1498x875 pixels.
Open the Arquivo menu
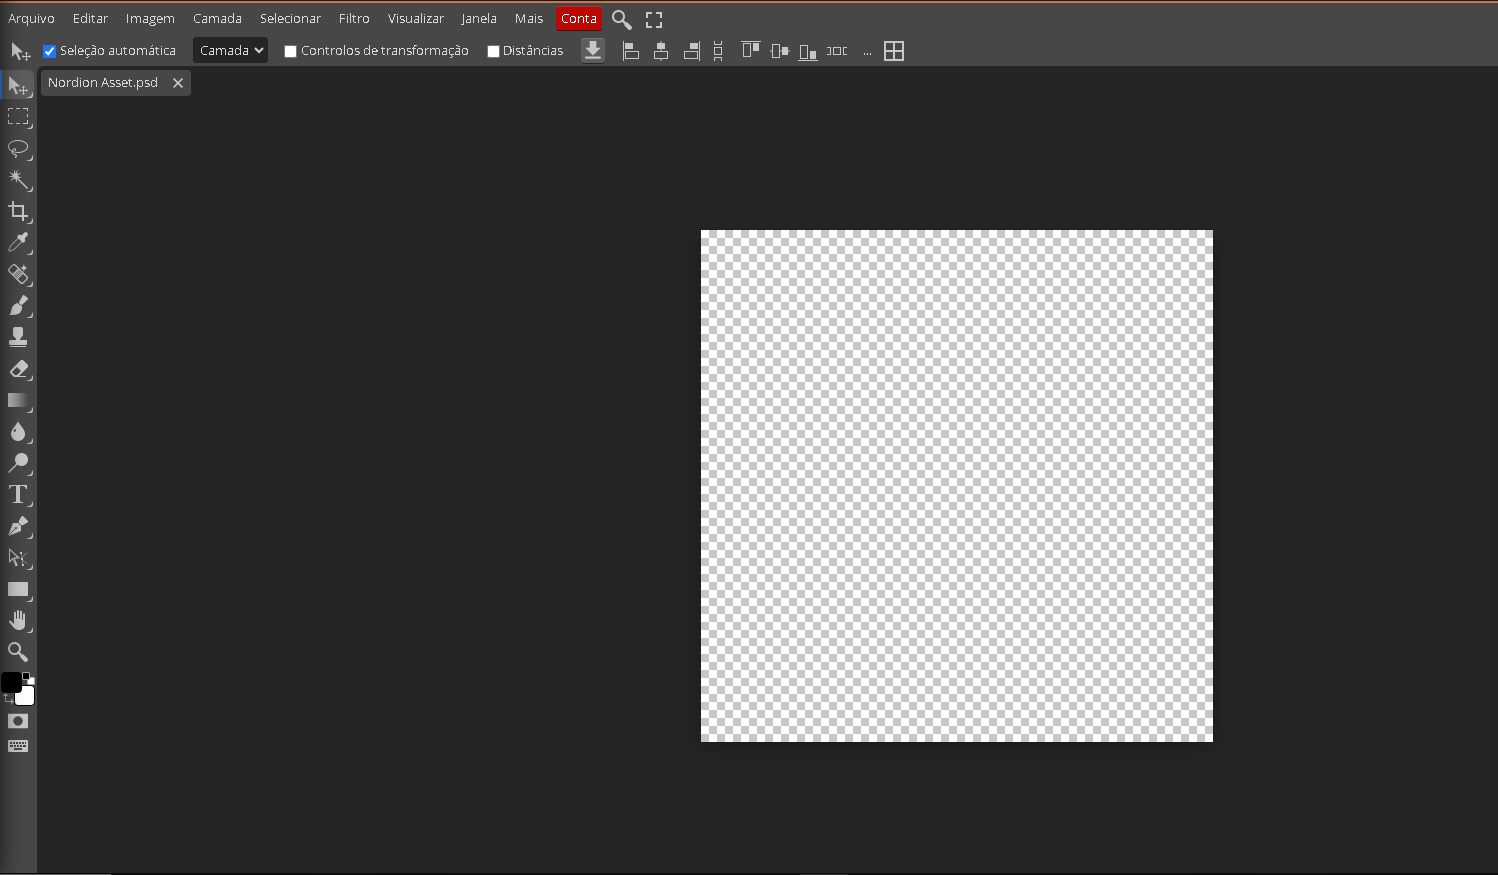tap(31, 19)
